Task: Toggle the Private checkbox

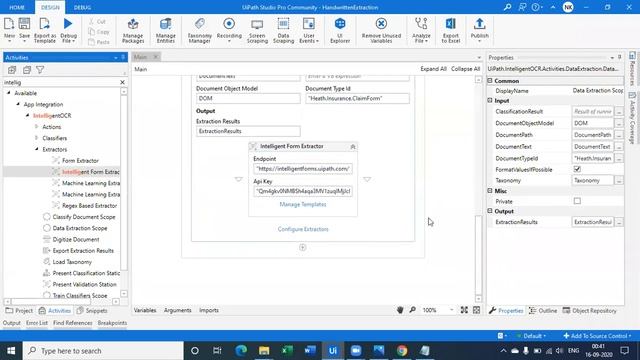Action: (x=577, y=201)
